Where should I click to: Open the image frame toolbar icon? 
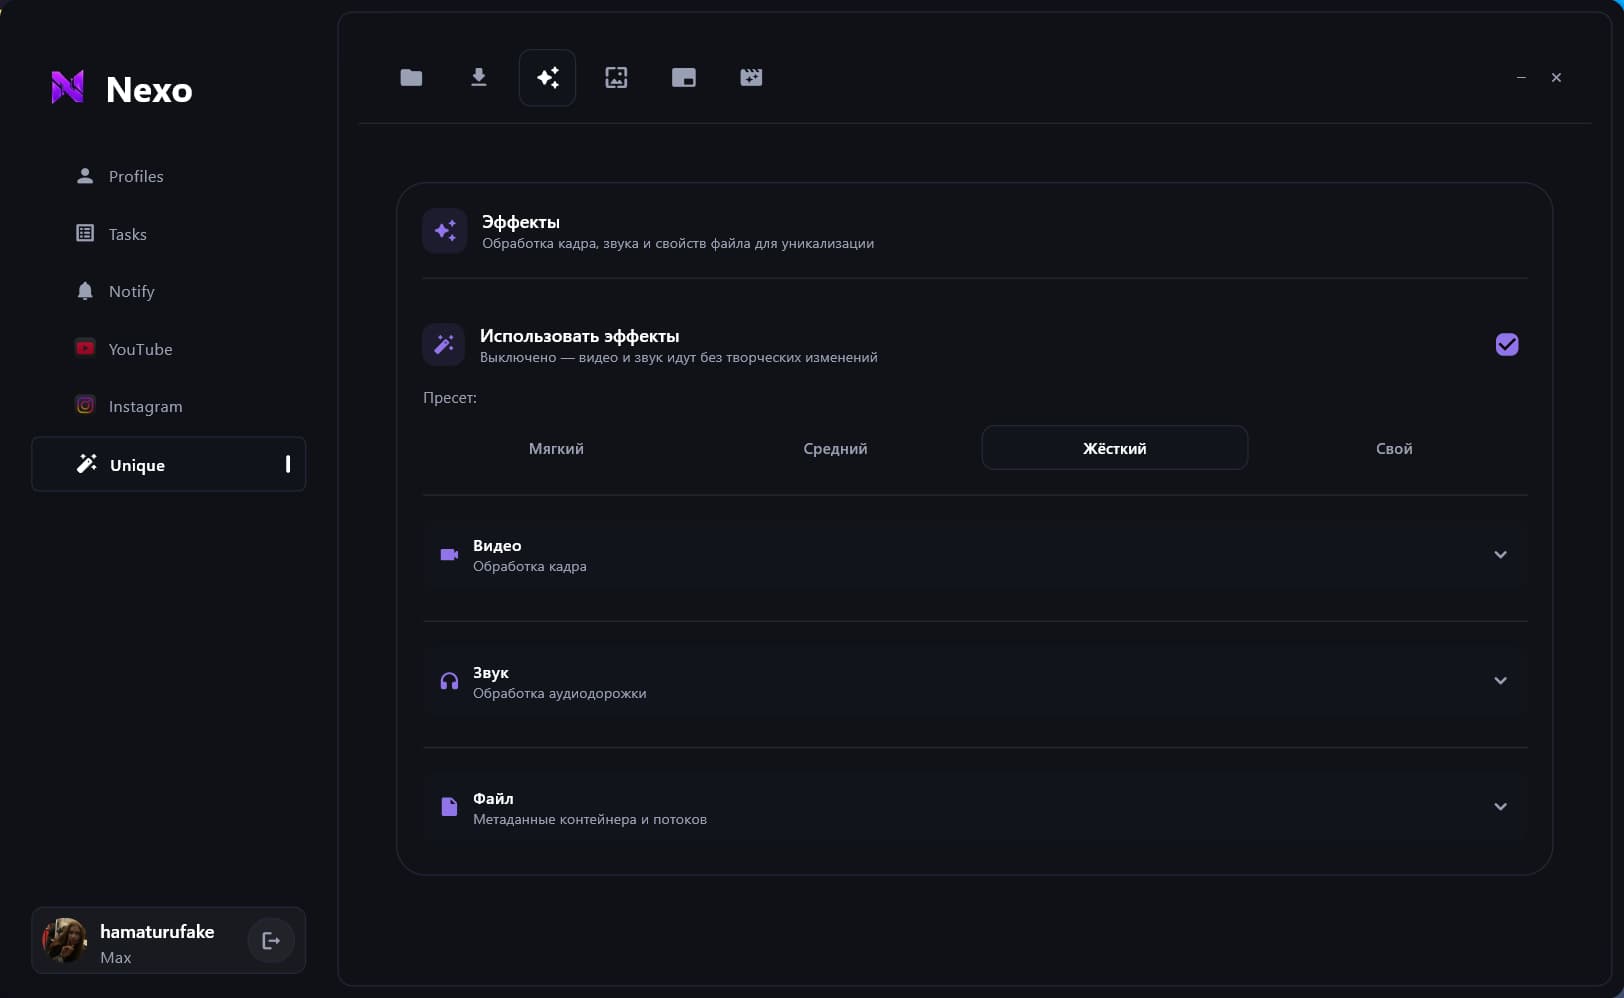(x=616, y=78)
